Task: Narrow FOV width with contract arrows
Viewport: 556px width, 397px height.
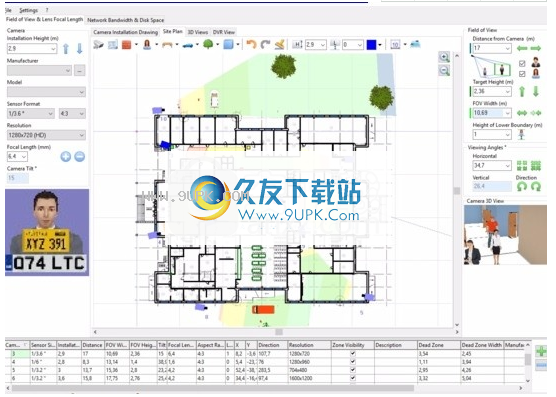Action: click(x=536, y=113)
